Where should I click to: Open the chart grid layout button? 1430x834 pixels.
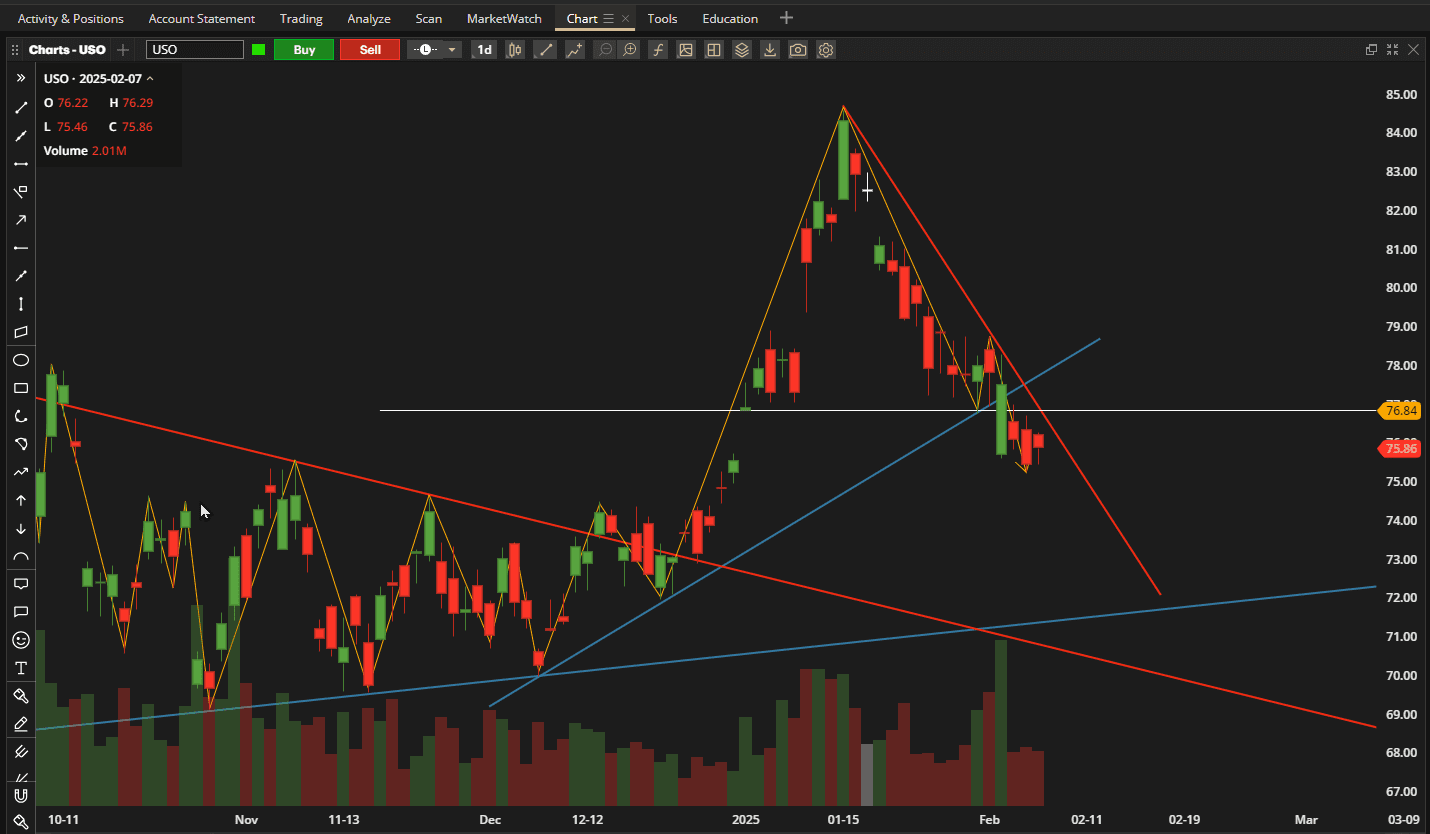coord(713,49)
